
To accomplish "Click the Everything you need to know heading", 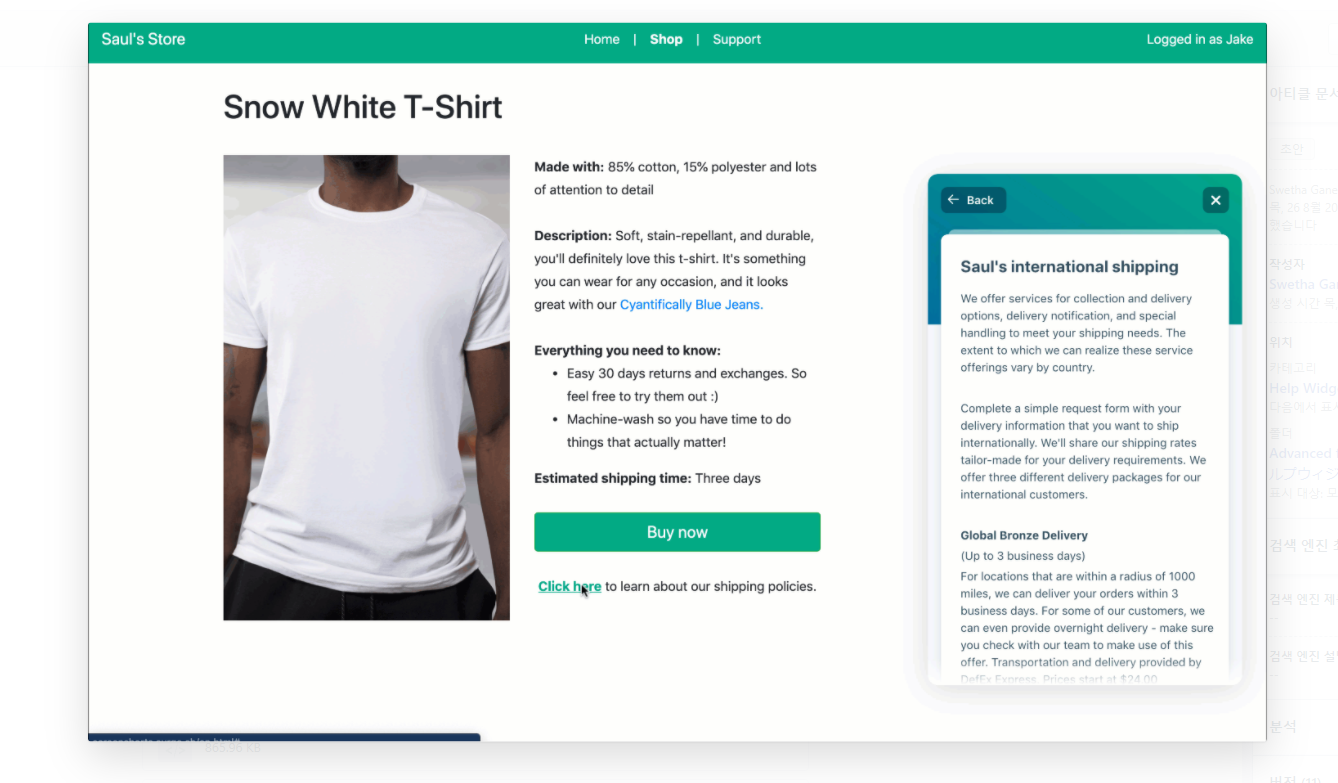I will [627, 351].
